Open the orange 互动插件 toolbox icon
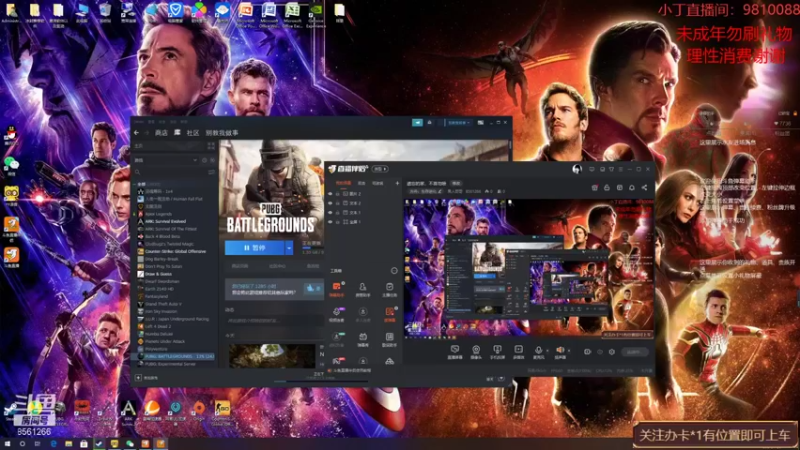Viewport: 800px width, 450px height. coord(390,313)
